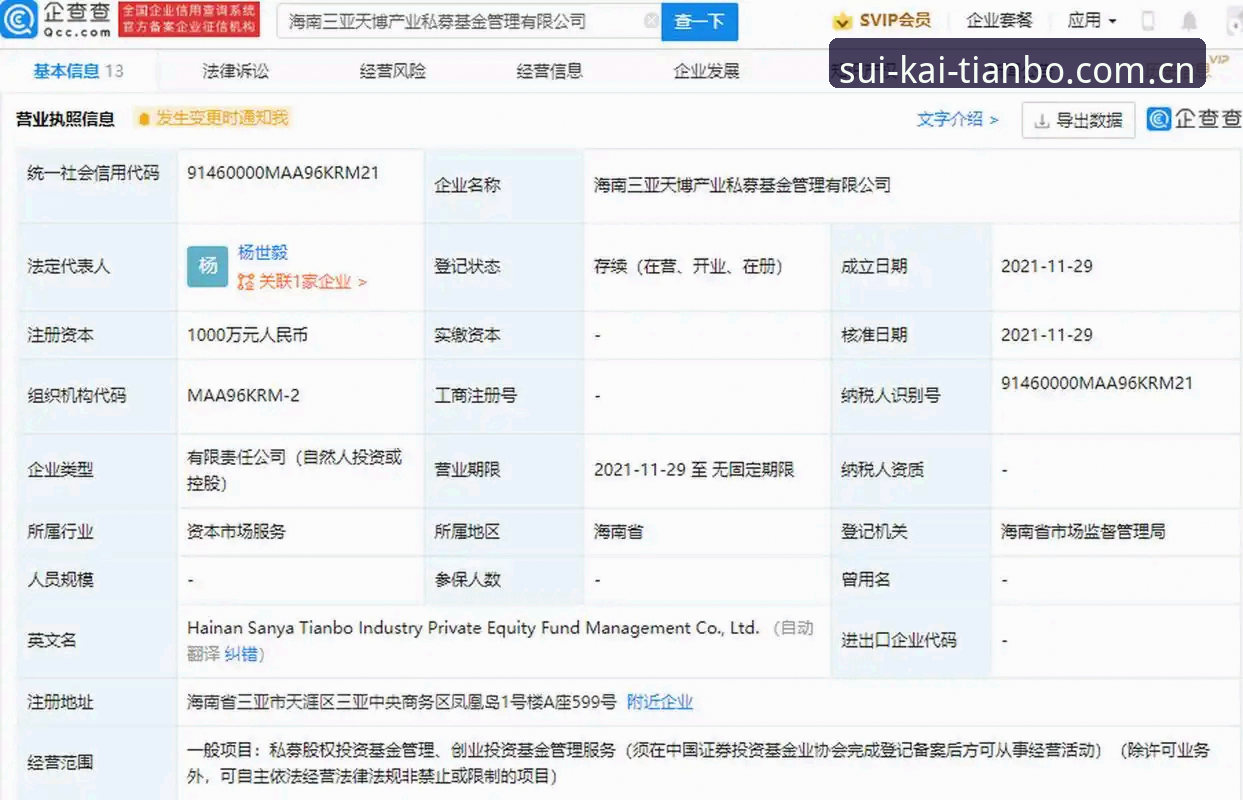Click the 查一下 search button
Image resolution: width=1243 pixels, height=800 pixels.
(699, 21)
